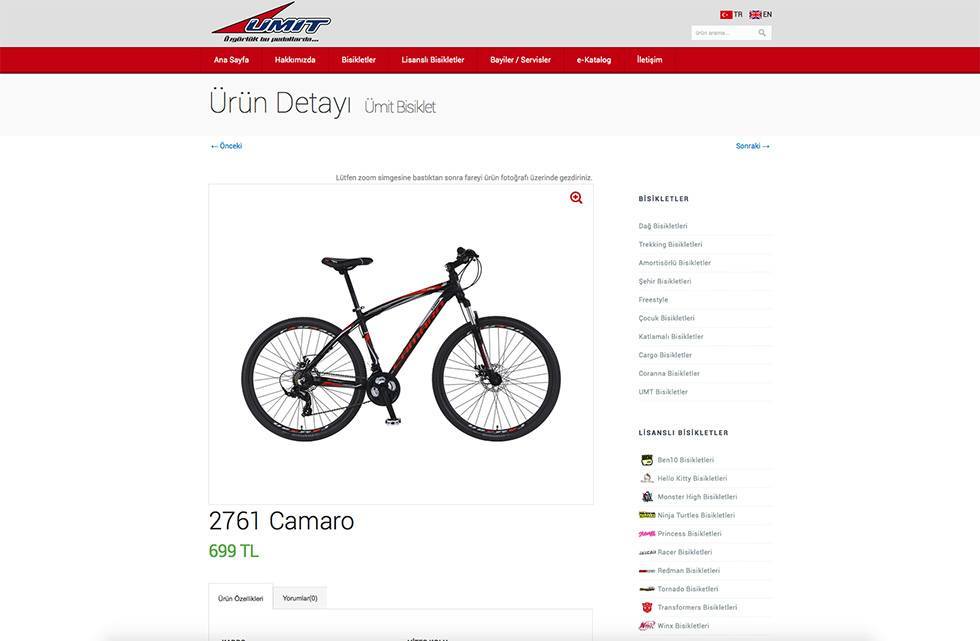Image resolution: width=980 pixels, height=641 pixels.
Task: Click the zoom magnifier icon on product photo
Action: coord(576,197)
